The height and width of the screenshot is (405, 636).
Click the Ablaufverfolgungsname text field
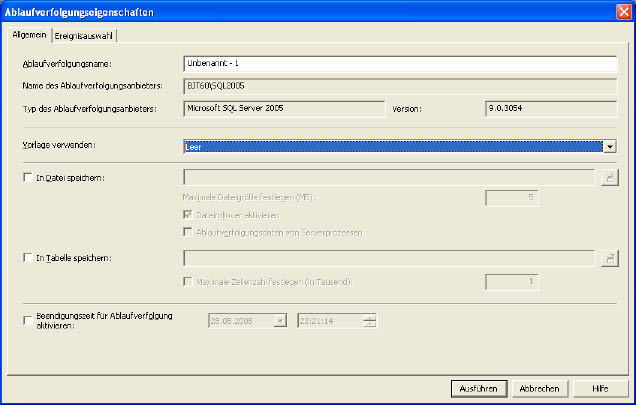point(400,64)
